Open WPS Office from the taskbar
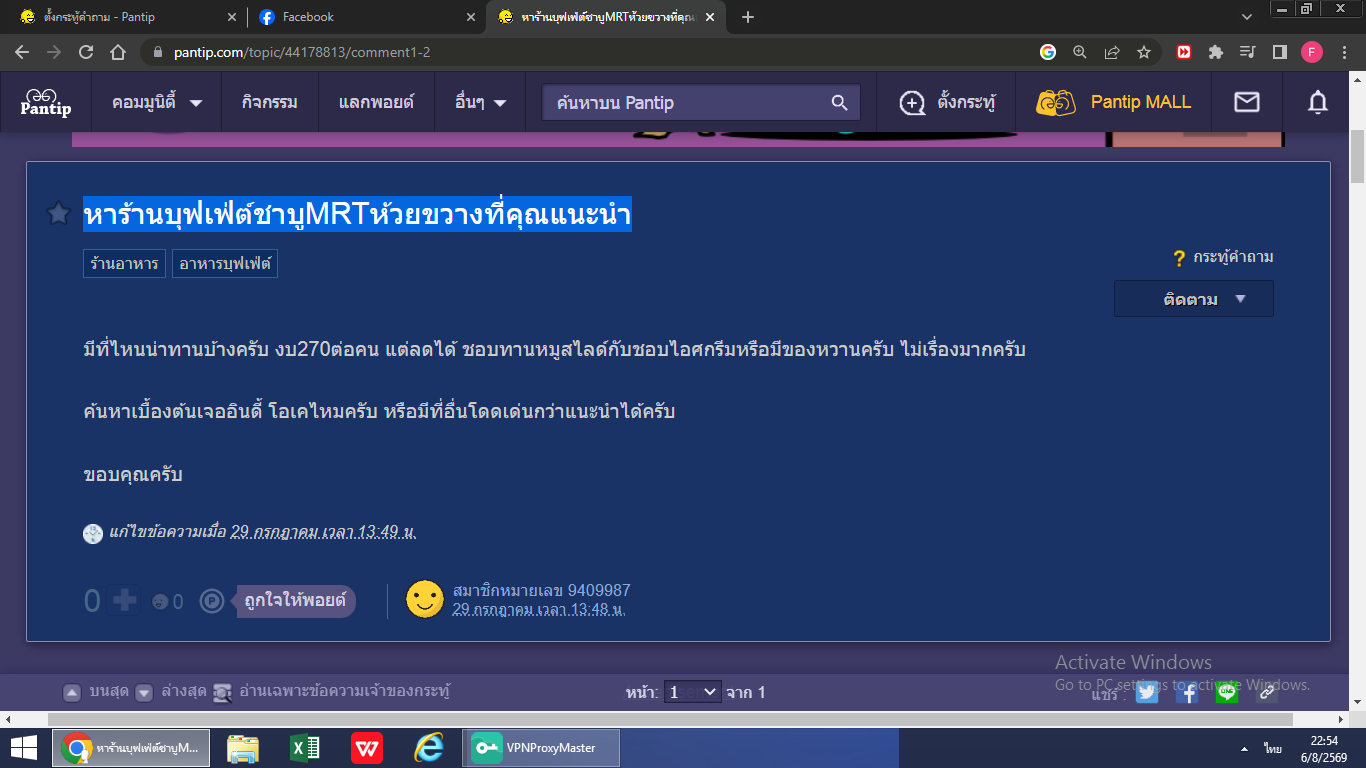The width and height of the screenshot is (1366, 768). coord(367,748)
